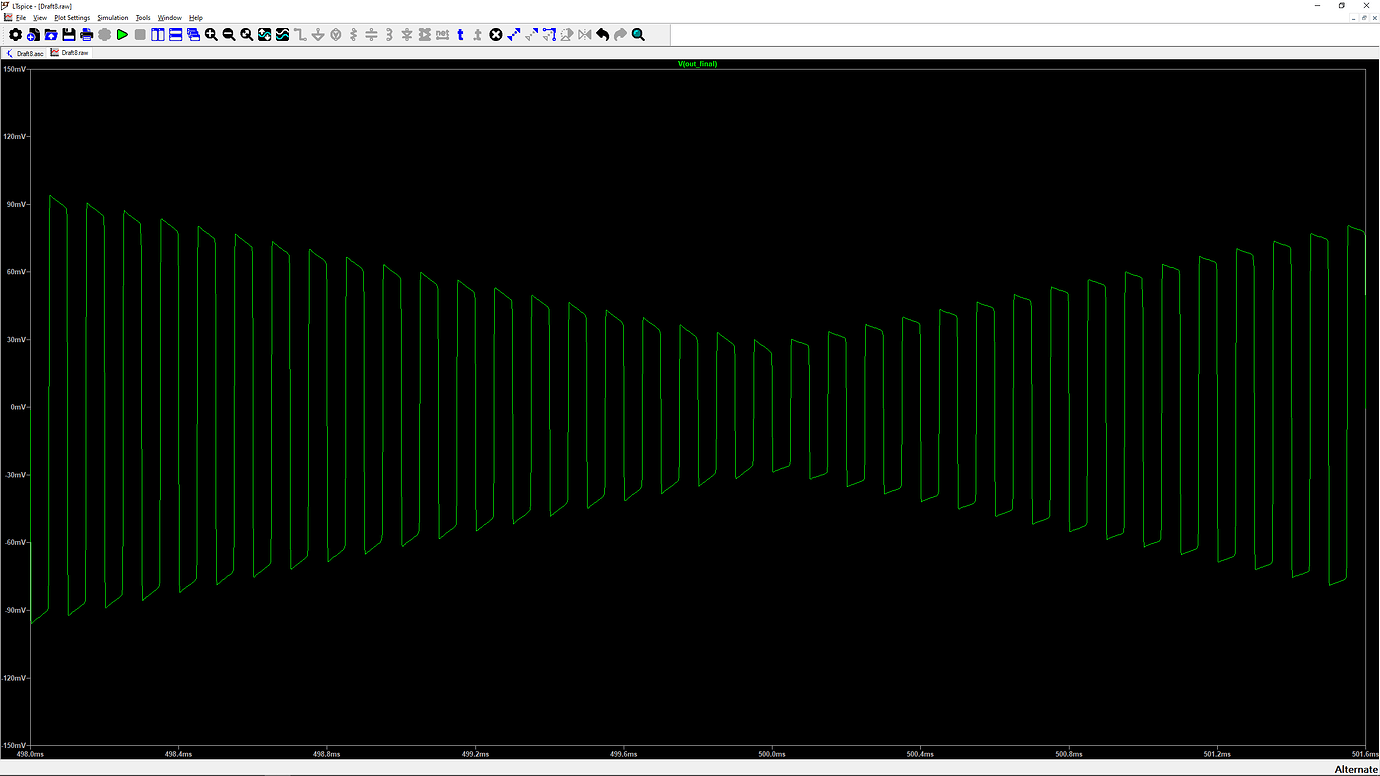
Task: Activate the Zoom In magnifier tool
Action: point(211,34)
